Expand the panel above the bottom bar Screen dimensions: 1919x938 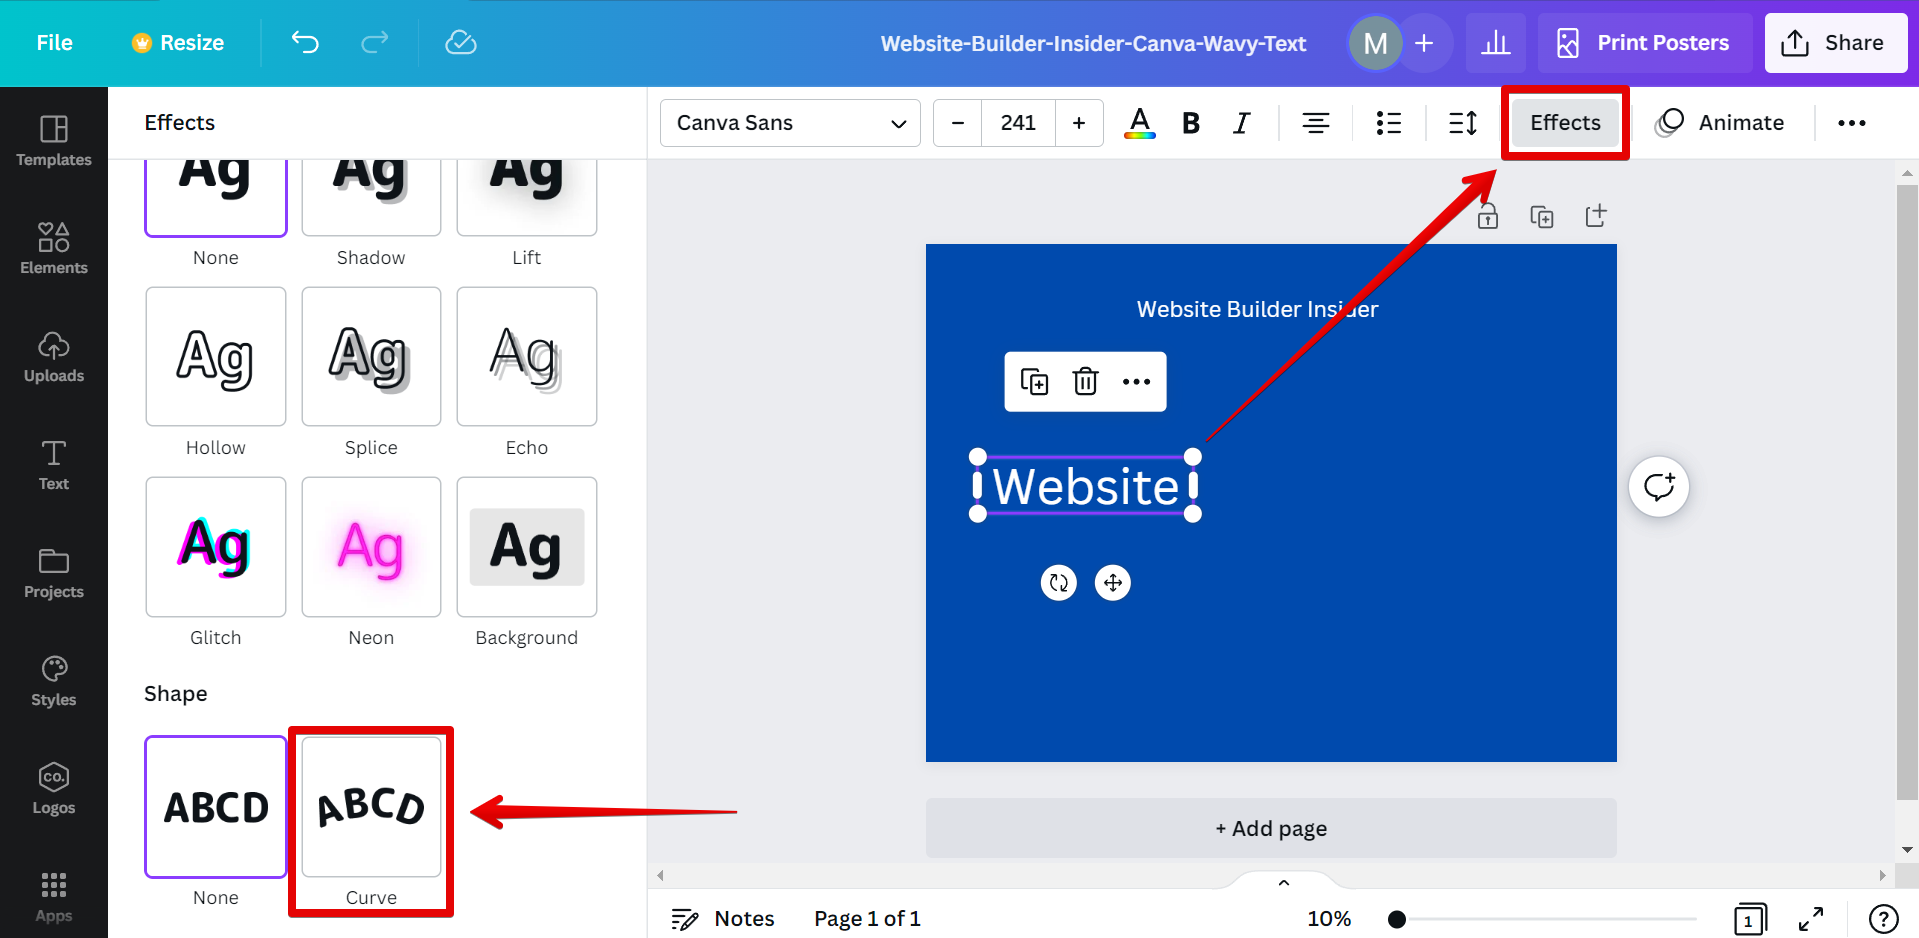[1283, 882]
